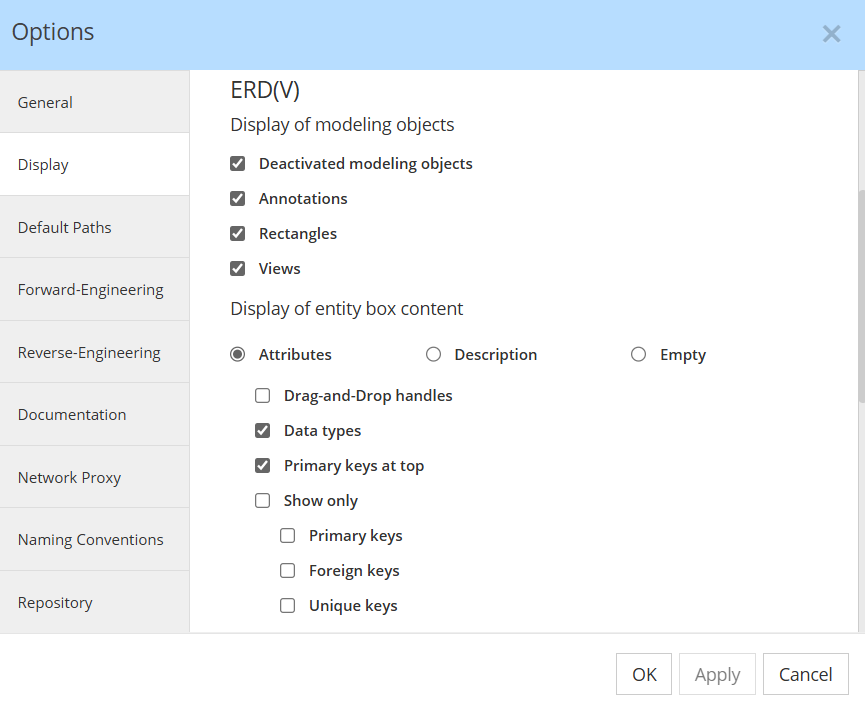Screen dimensions: 865x708
Task: Select the Documentation tab
Action: point(94,414)
